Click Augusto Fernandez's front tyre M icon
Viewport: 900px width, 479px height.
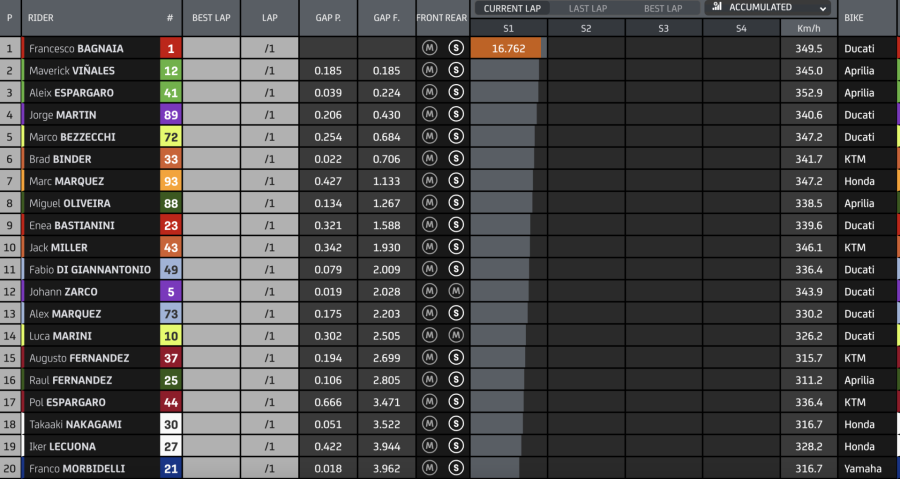pos(429,357)
